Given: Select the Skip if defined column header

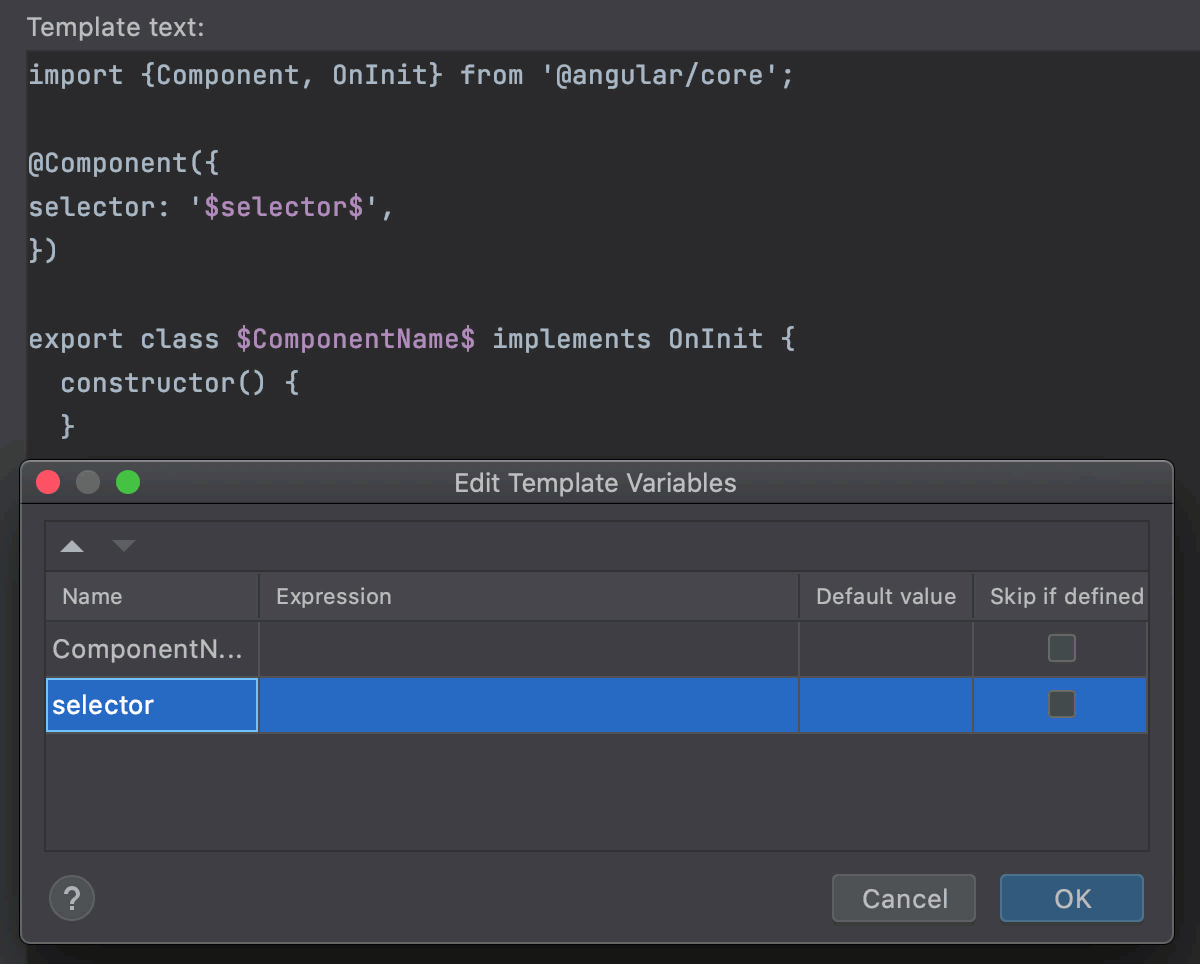Looking at the screenshot, I should click(x=1064, y=596).
